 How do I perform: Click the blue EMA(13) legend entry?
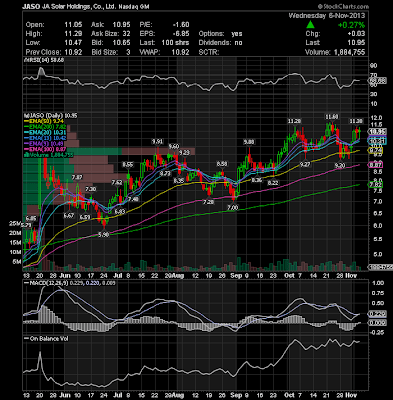pyautogui.click(x=45, y=138)
